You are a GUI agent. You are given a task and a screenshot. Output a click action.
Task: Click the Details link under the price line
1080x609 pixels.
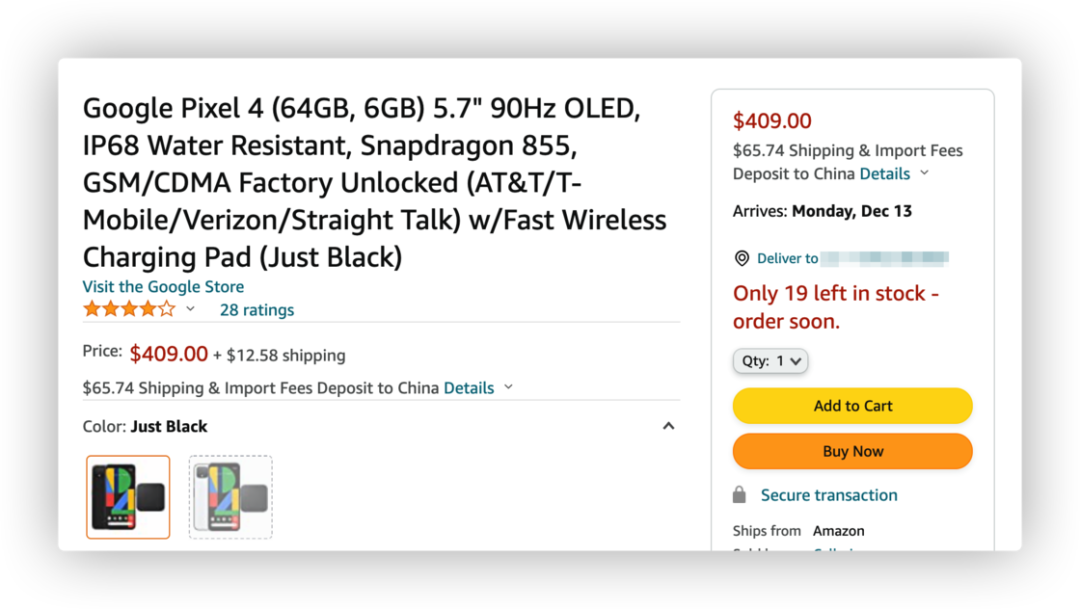click(468, 388)
